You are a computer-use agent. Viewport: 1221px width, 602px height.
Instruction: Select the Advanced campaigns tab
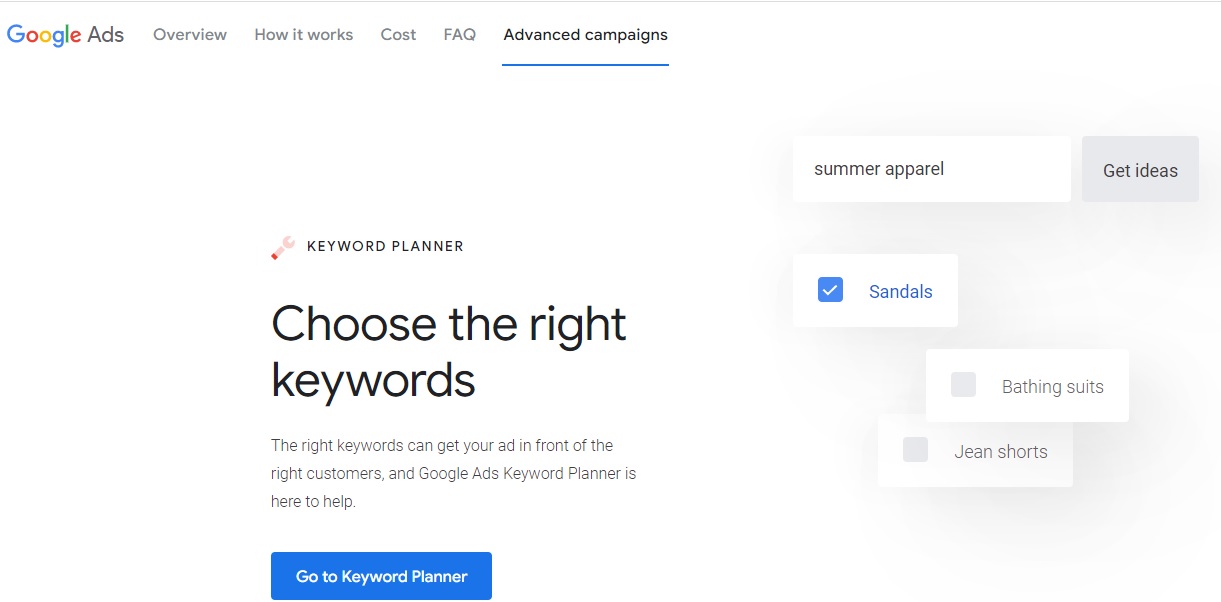coord(585,35)
